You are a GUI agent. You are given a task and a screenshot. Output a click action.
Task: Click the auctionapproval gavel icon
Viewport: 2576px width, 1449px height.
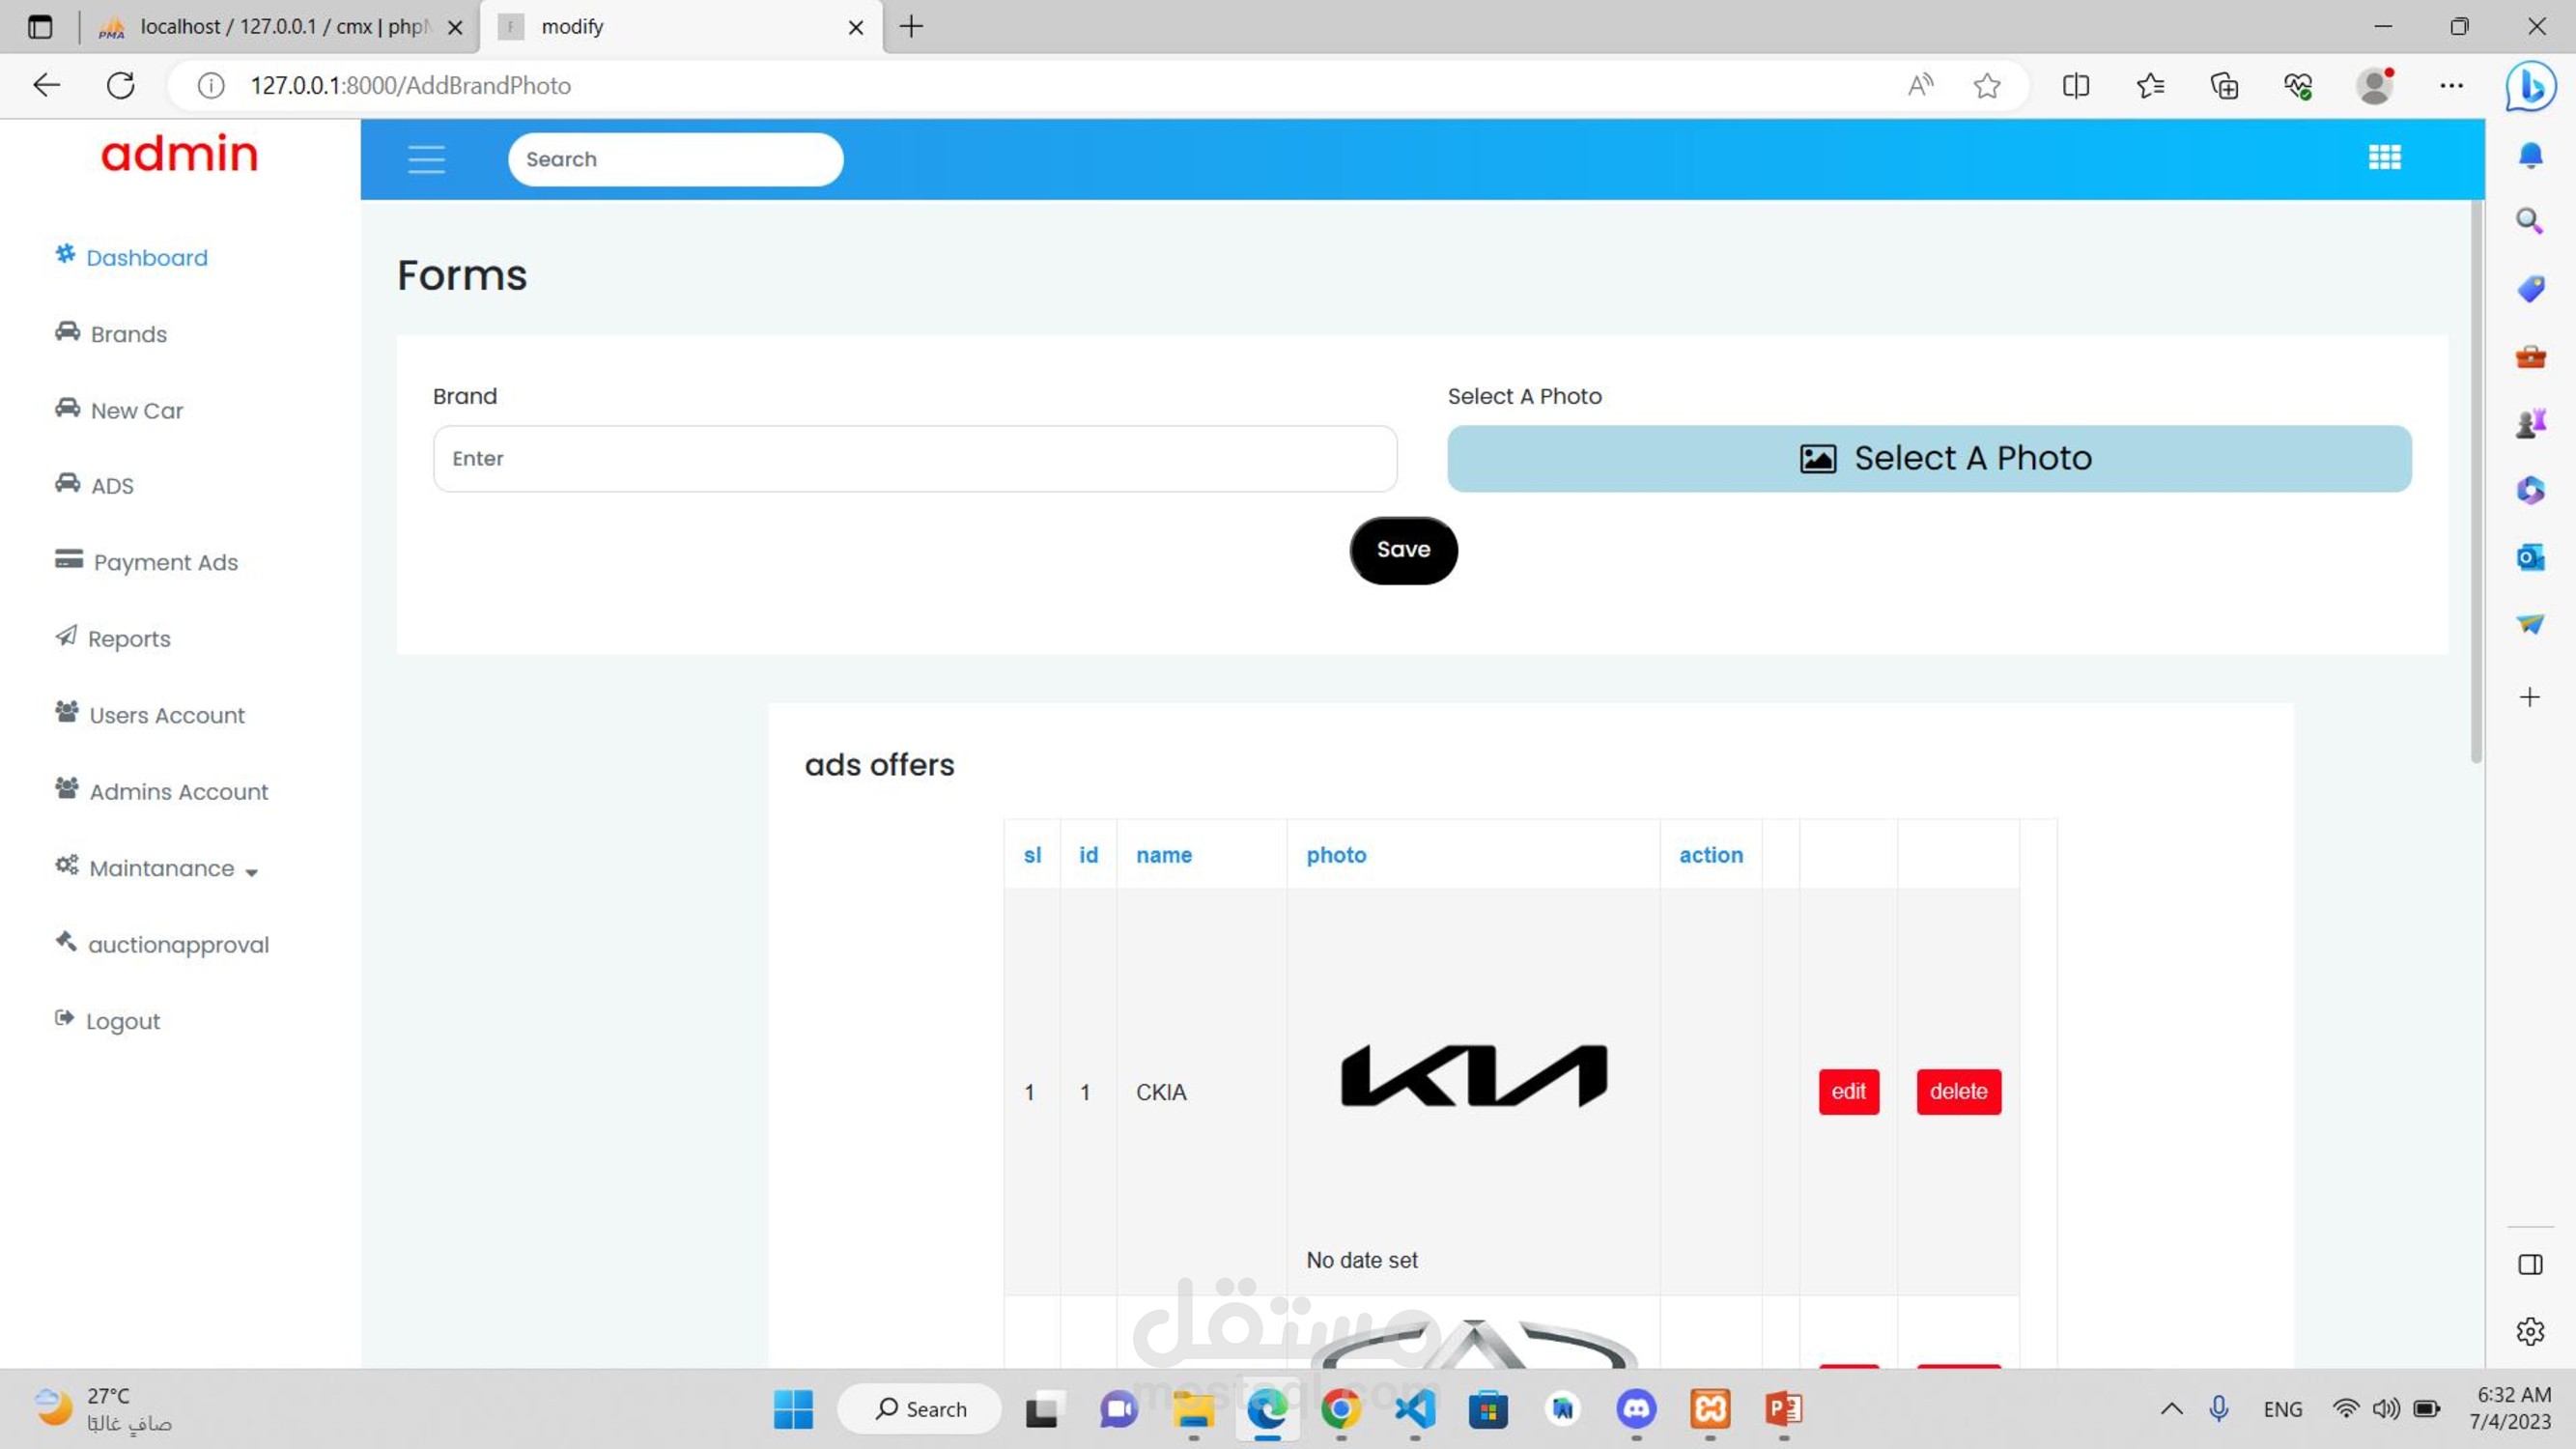click(x=66, y=941)
